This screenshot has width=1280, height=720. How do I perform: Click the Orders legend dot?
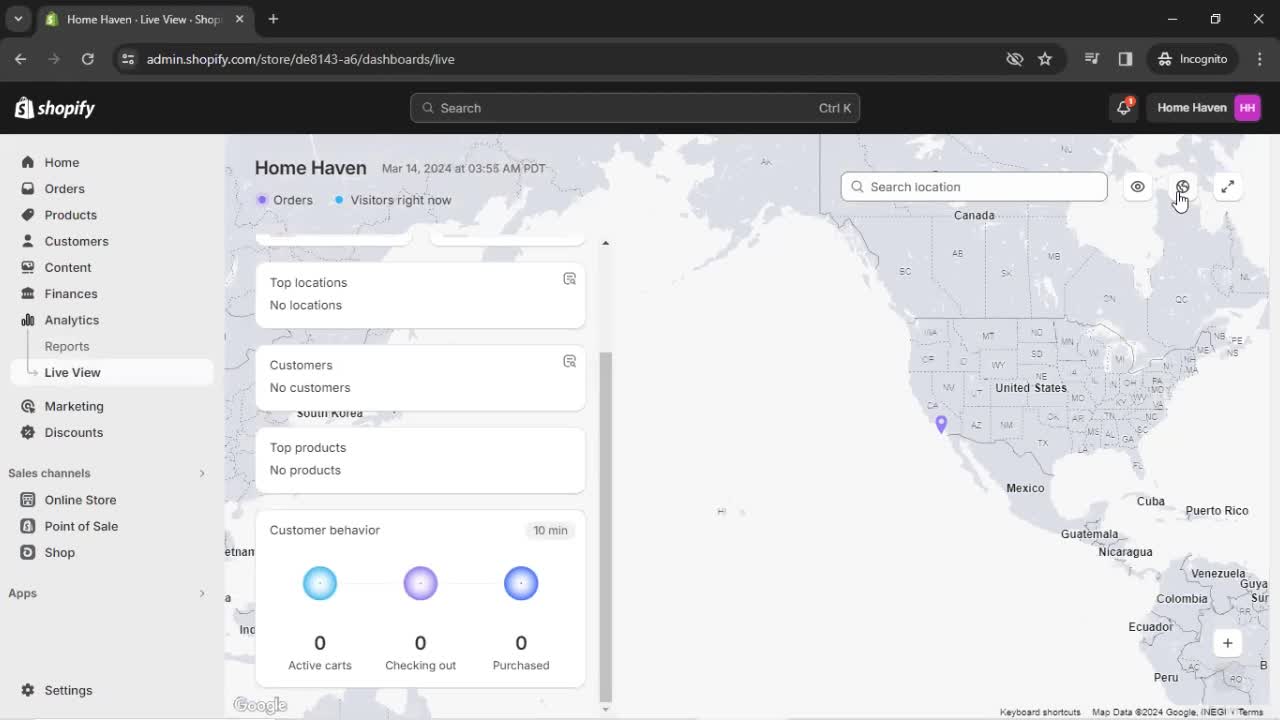pyautogui.click(x=262, y=200)
